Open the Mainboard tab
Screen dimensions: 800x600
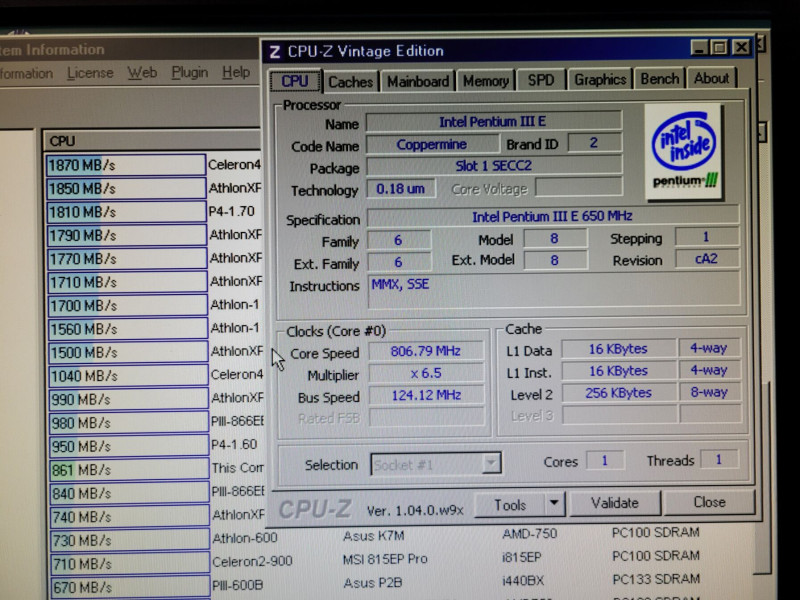(x=418, y=81)
